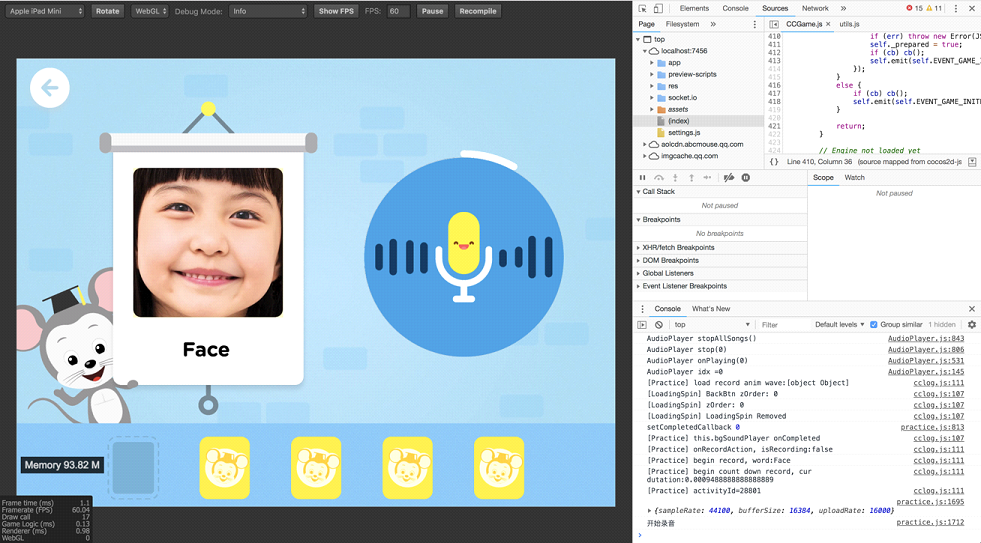Toggle pause on exceptions button
Image resolution: width=981 pixels, height=543 pixels.
click(x=746, y=178)
